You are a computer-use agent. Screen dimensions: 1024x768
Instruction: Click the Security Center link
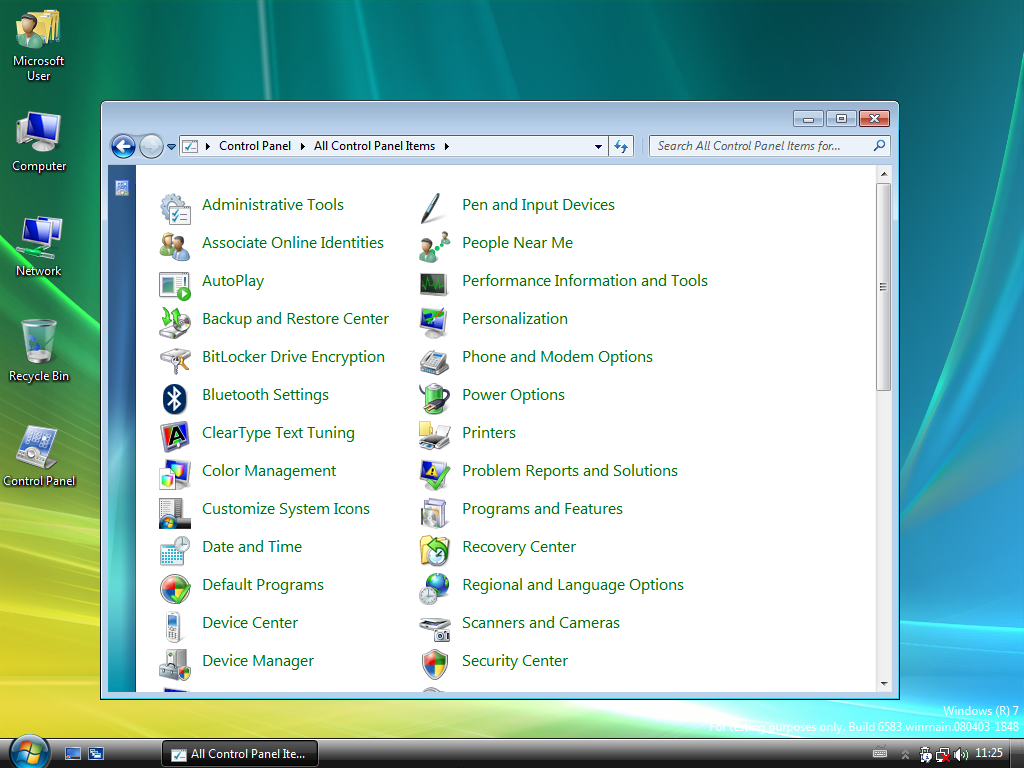click(515, 661)
